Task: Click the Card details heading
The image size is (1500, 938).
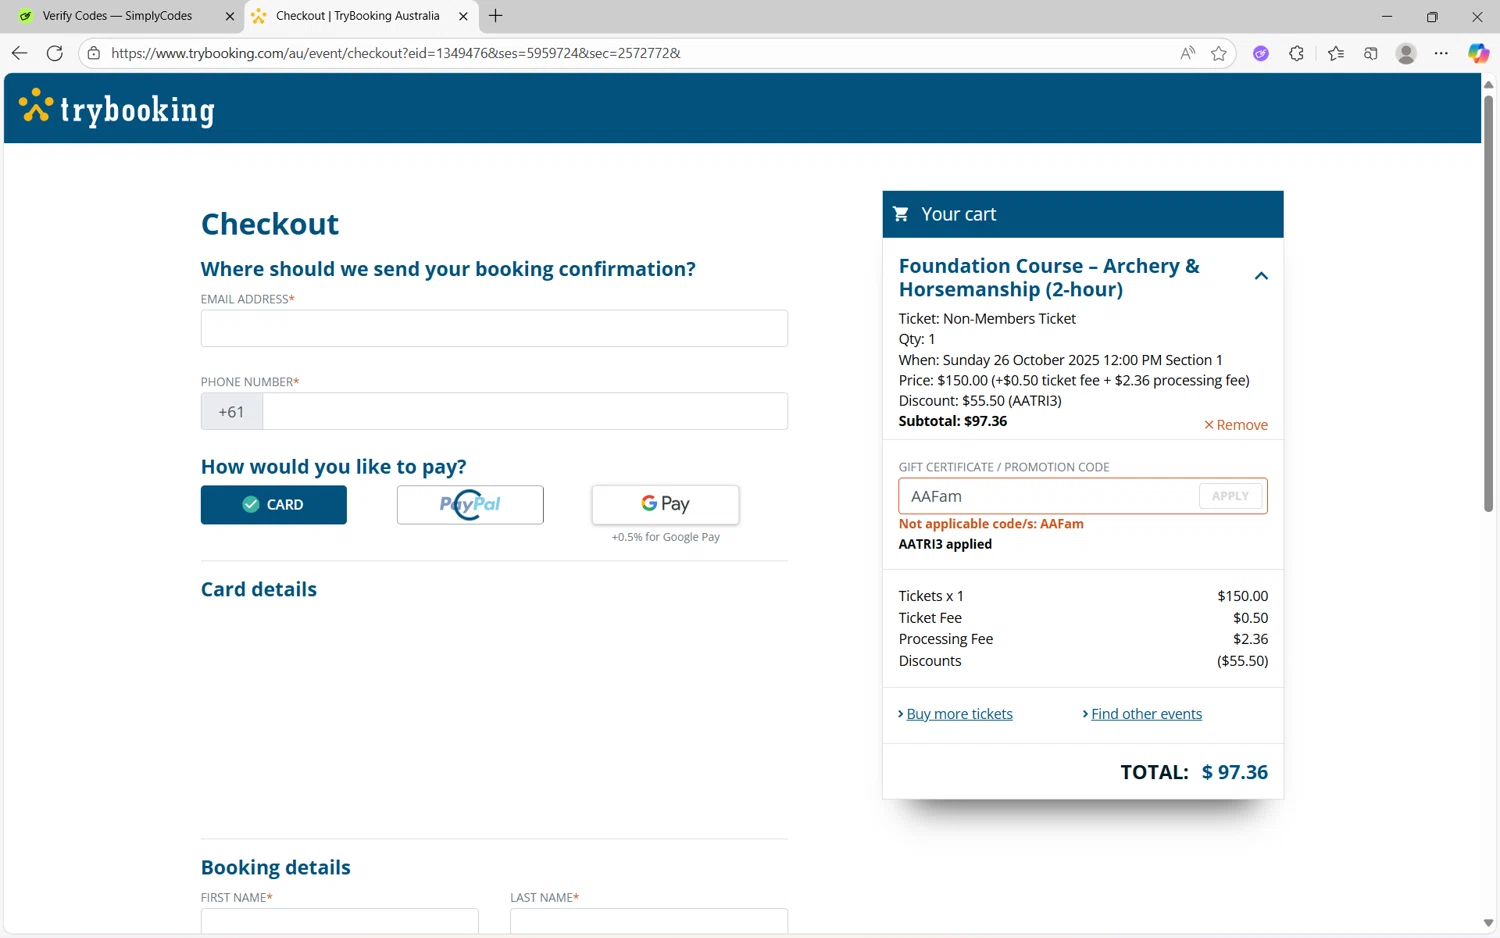Action: coord(259,590)
